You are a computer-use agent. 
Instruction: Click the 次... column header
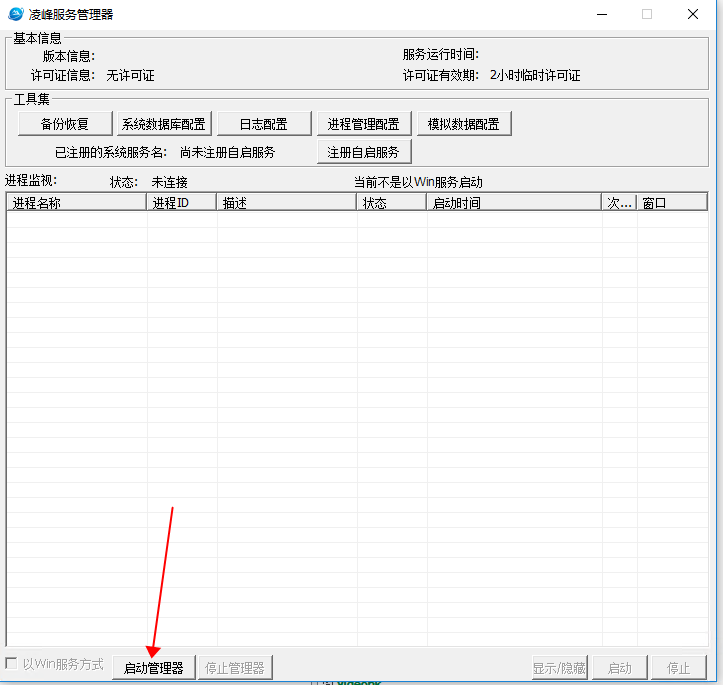619,202
